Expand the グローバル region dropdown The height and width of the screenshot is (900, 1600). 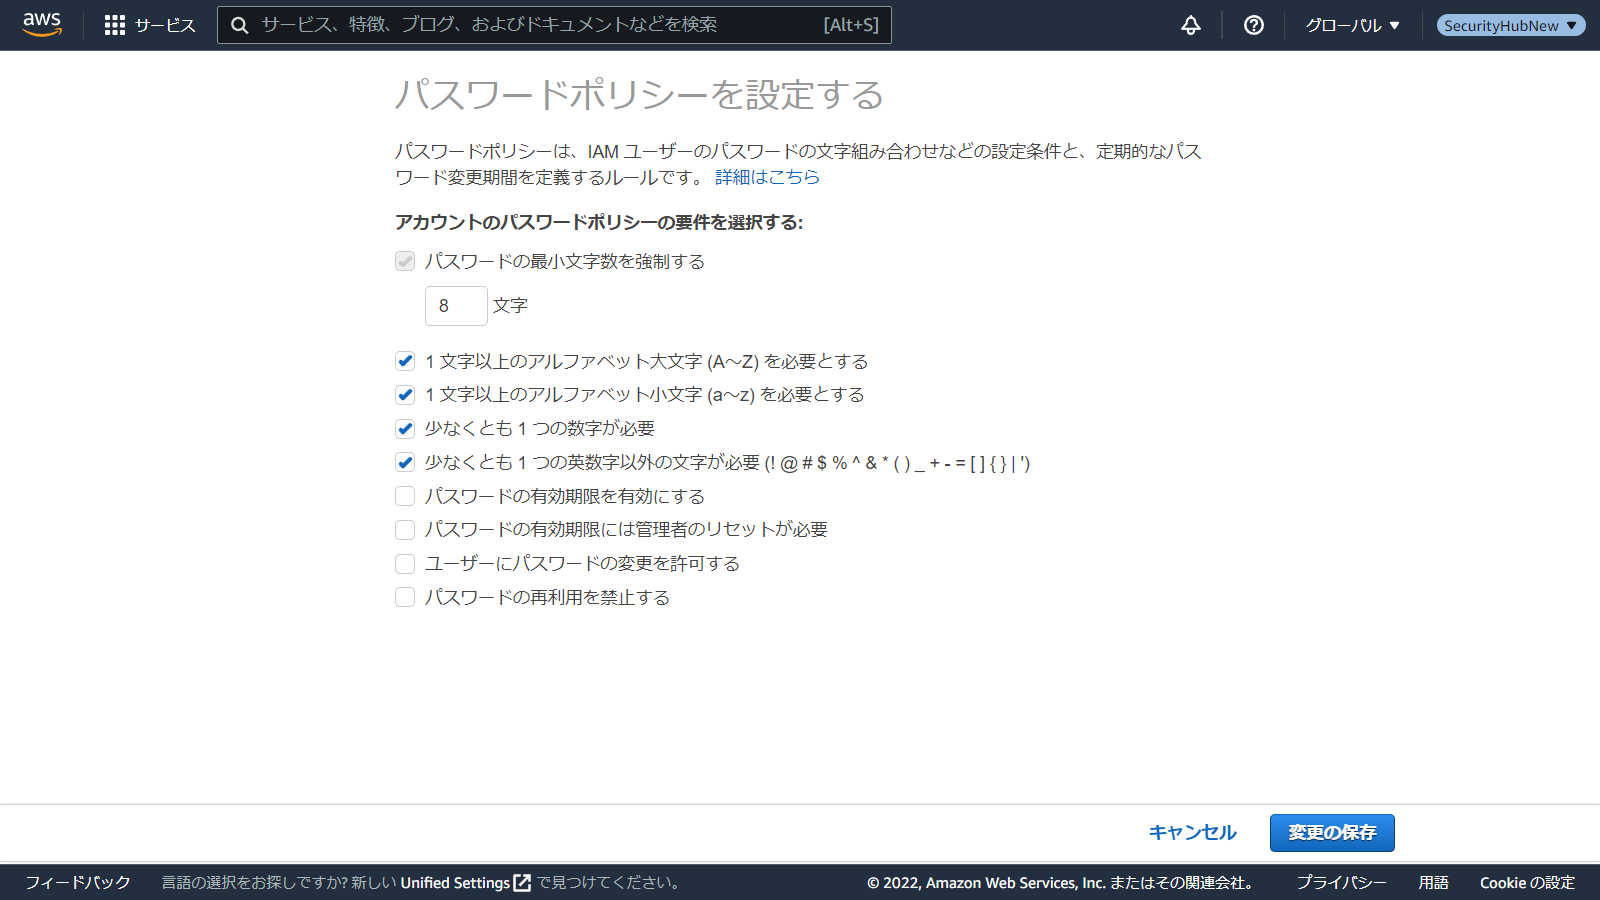click(1352, 25)
